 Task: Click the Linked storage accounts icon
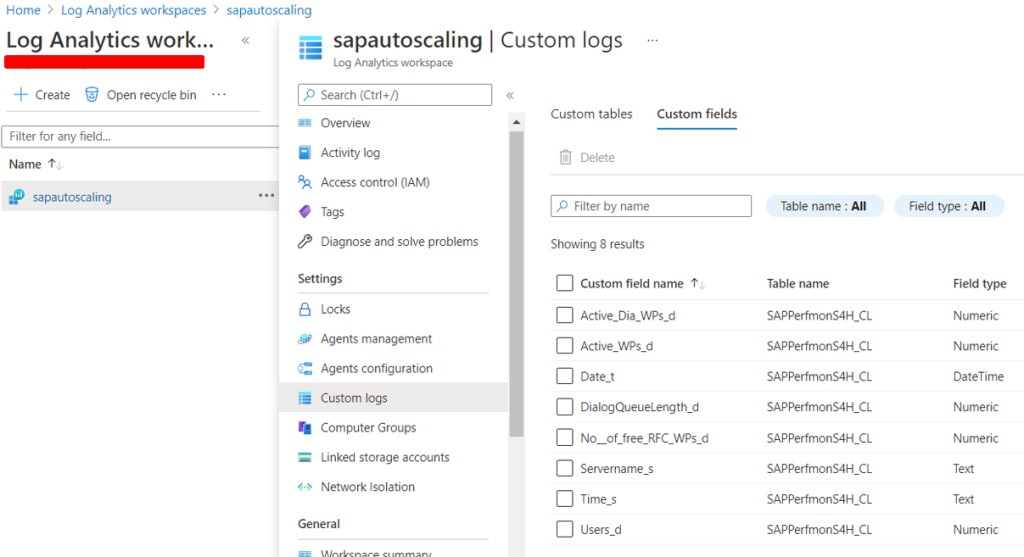[x=305, y=457]
